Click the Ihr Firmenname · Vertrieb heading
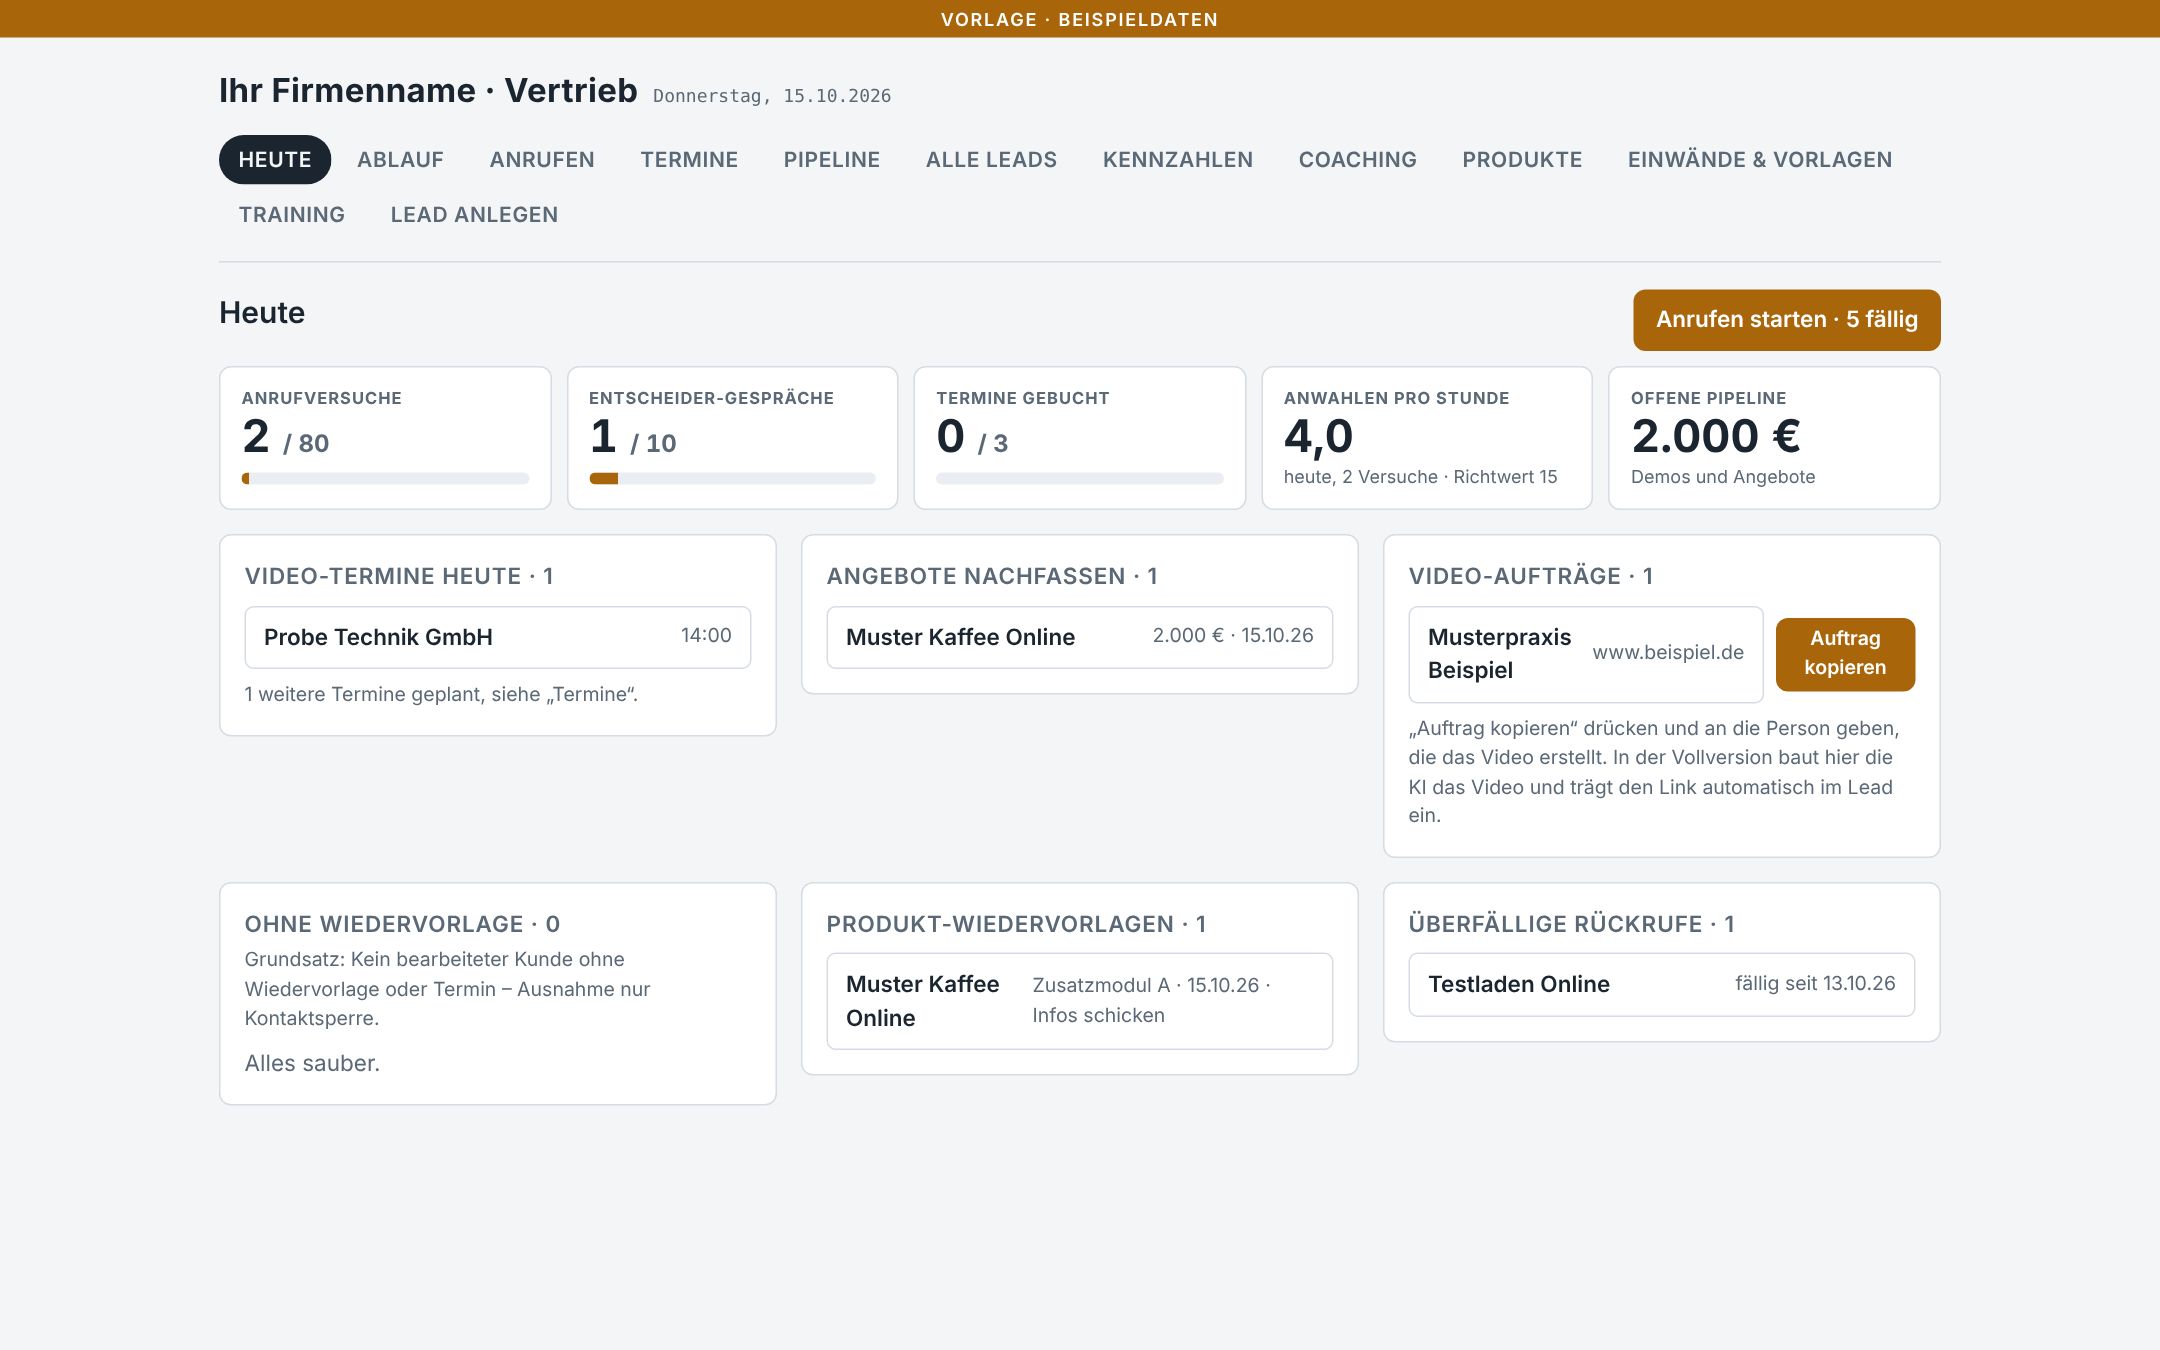Image resolution: width=2160 pixels, height=1350 pixels. (428, 91)
